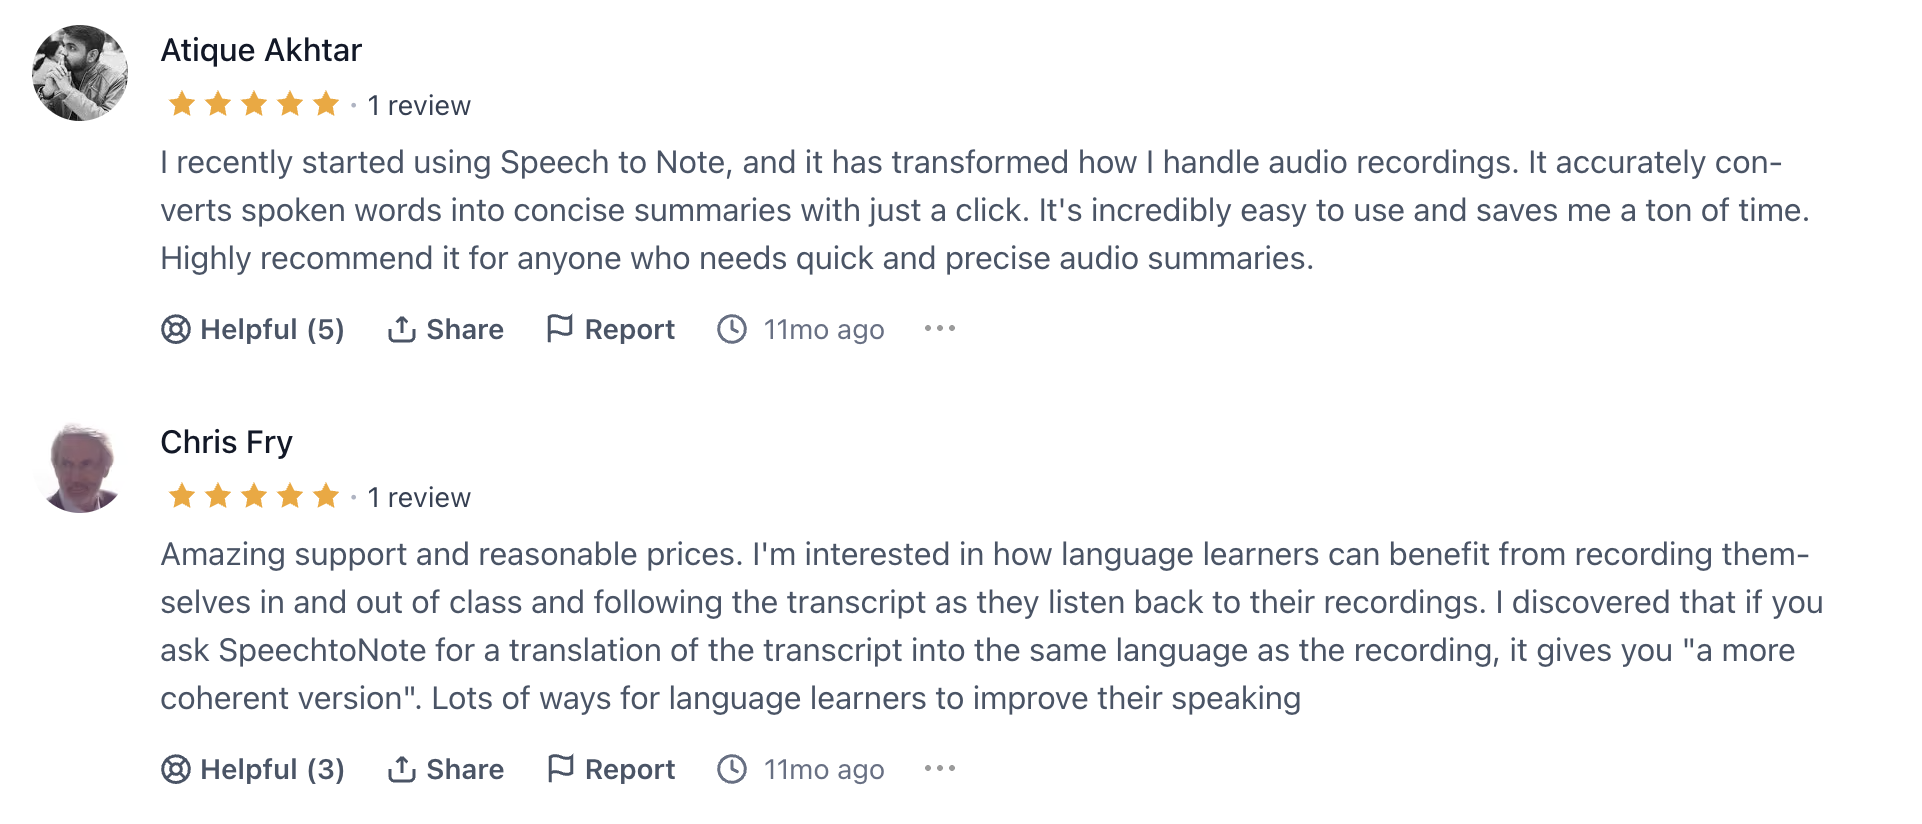Click the Atique Akhtar reviewer name

click(261, 50)
